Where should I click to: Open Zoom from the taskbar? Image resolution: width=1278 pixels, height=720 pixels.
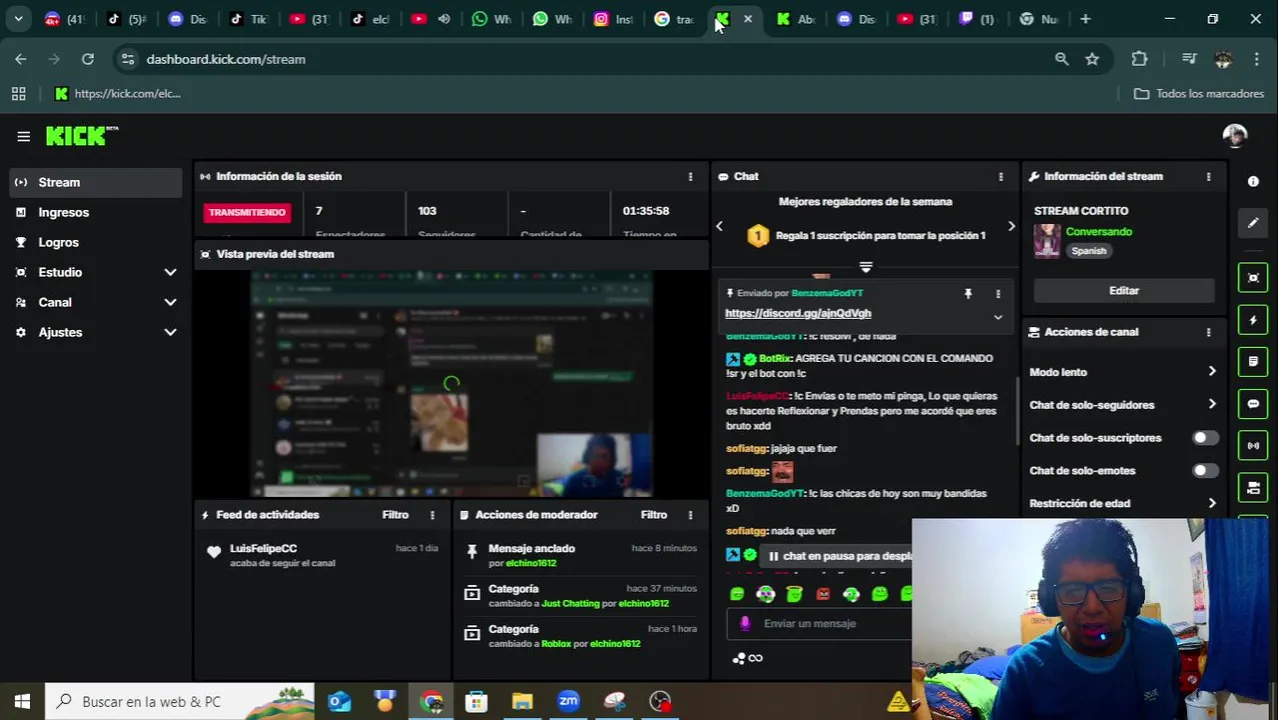coord(568,702)
